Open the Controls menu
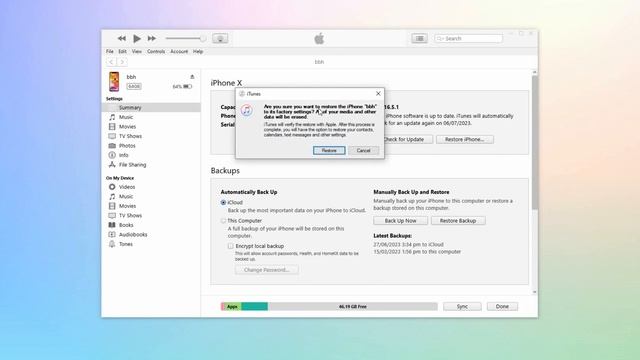 click(x=156, y=51)
